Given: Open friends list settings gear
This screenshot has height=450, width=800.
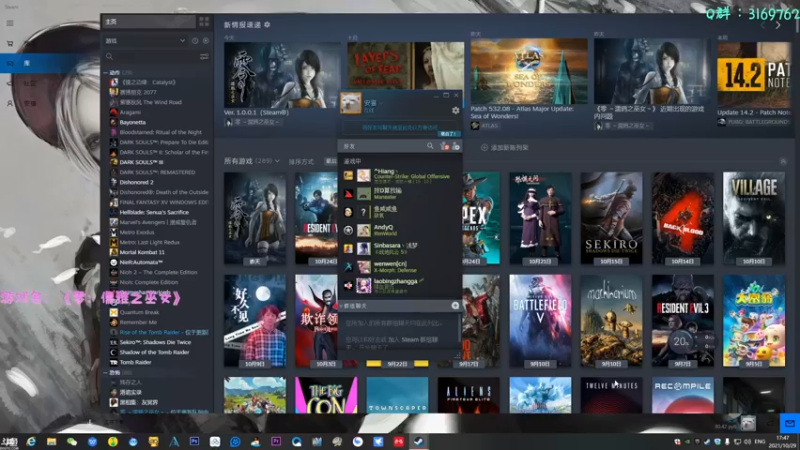Looking at the screenshot, I should point(456,110).
